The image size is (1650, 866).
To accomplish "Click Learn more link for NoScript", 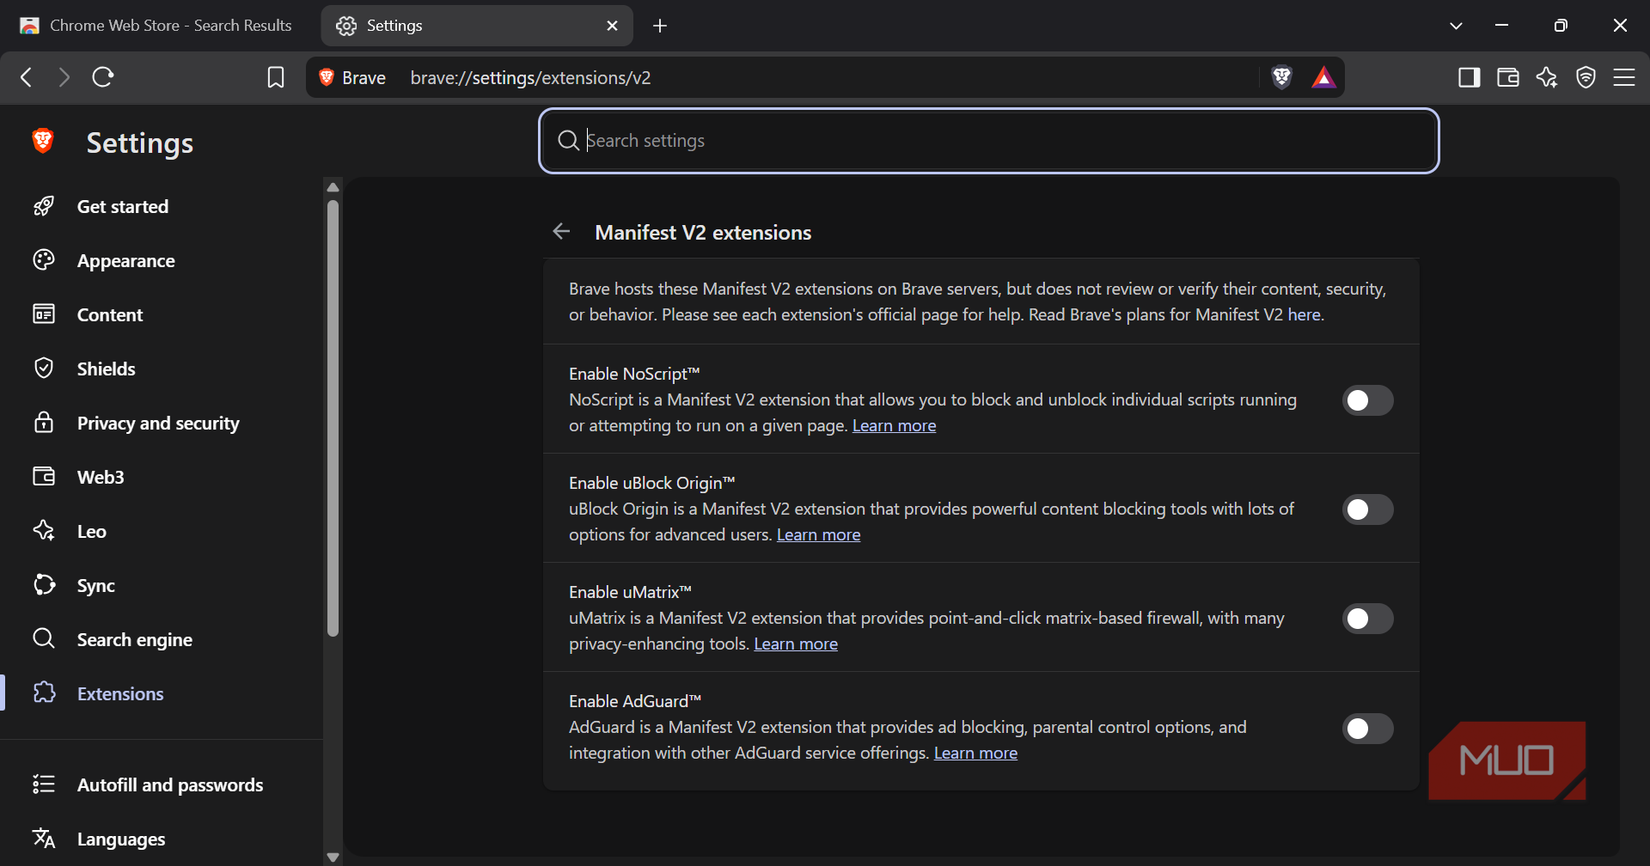I will 894,426.
